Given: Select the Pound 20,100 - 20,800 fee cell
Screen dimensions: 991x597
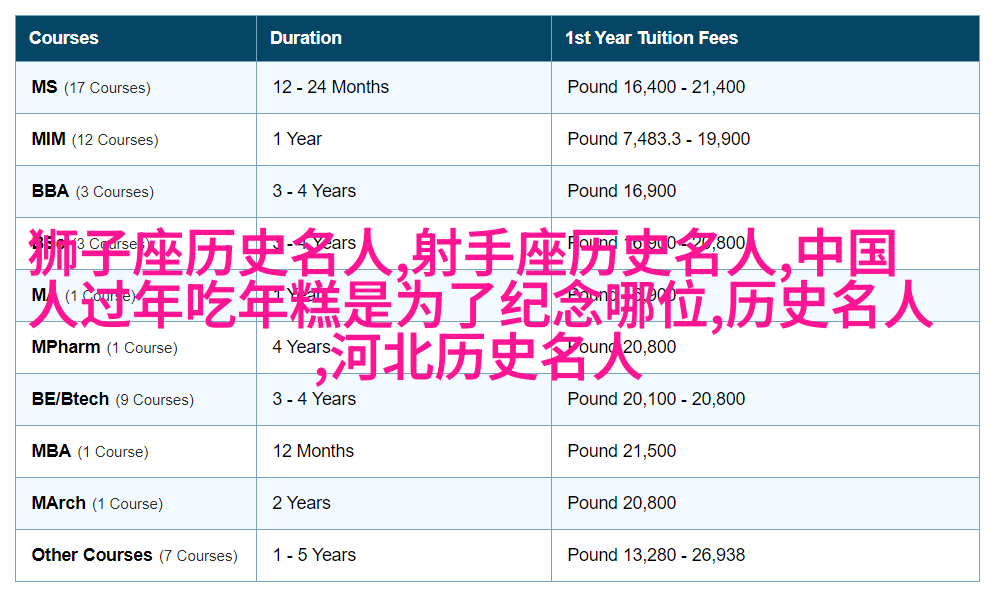Looking at the screenshot, I should coord(656,399).
